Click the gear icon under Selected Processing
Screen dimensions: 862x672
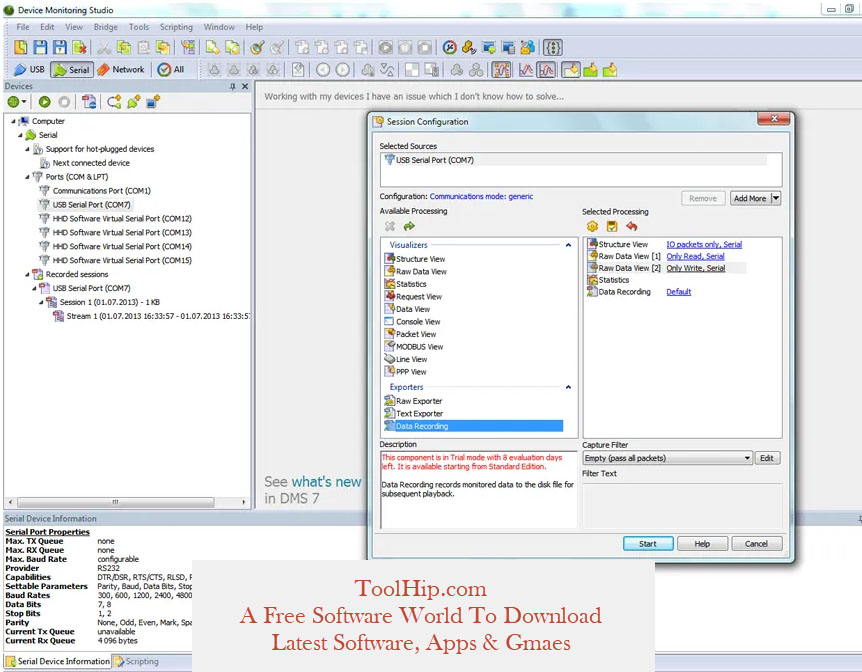(592, 226)
